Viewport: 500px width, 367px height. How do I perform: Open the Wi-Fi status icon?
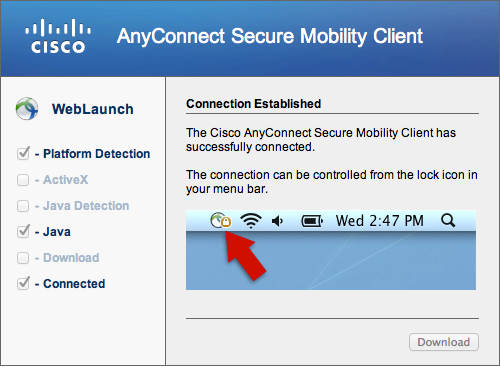[251, 221]
